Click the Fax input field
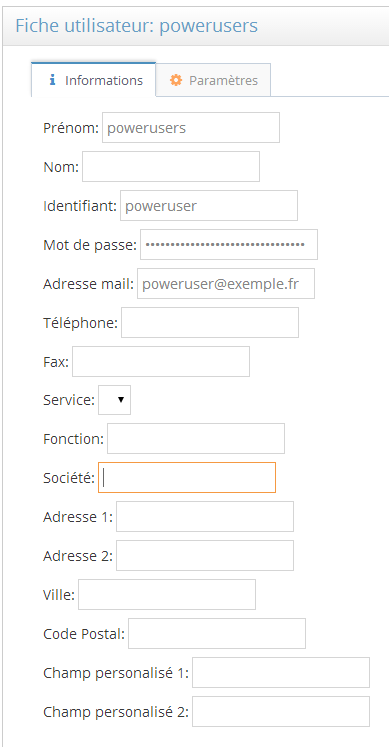389x747 pixels. pyautogui.click(x=161, y=362)
